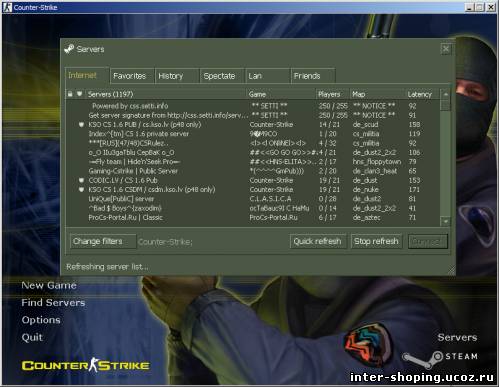Close the Servers dialog

[446, 49]
